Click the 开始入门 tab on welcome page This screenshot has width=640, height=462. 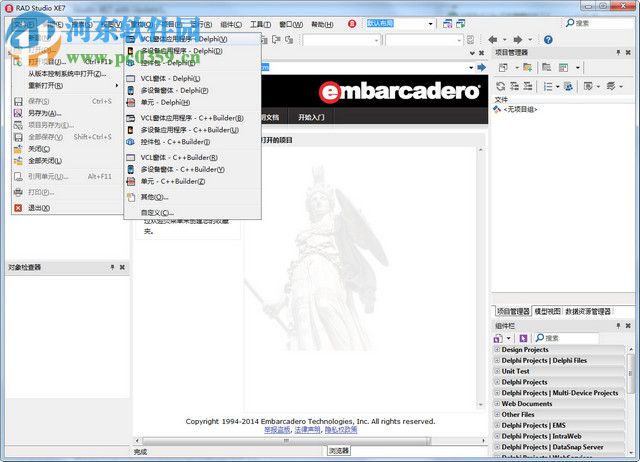pyautogui.click(x=311, y=117)
